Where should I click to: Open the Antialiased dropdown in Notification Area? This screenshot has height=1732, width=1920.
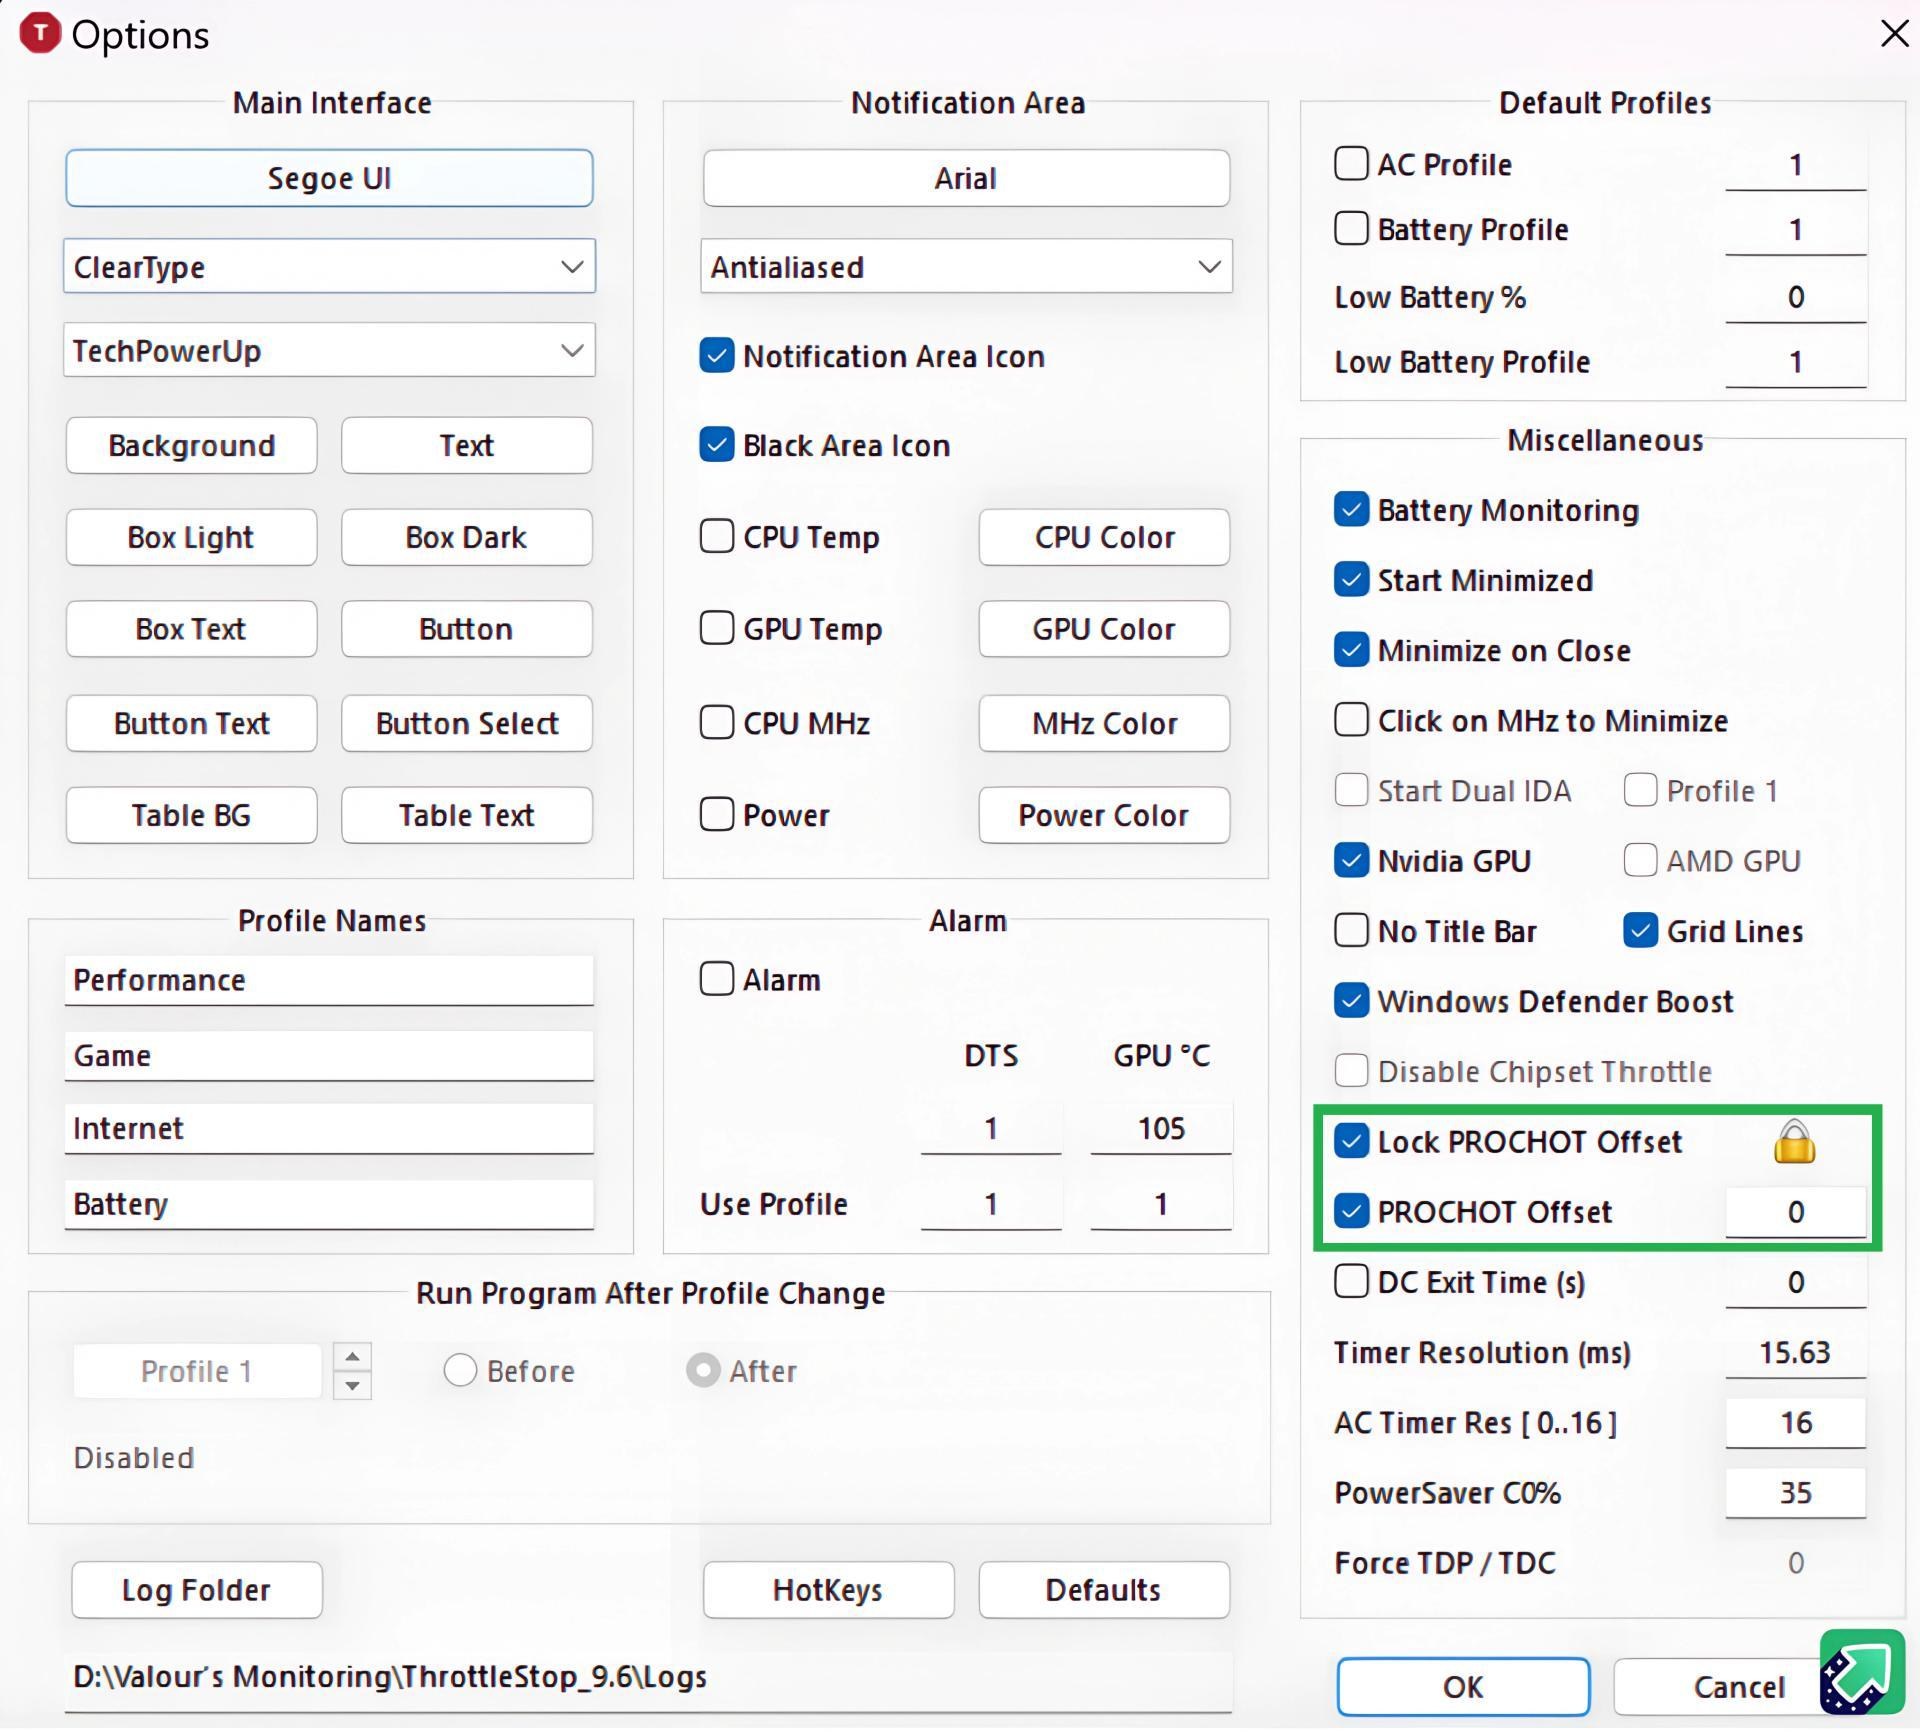click(x=966, y=267)
